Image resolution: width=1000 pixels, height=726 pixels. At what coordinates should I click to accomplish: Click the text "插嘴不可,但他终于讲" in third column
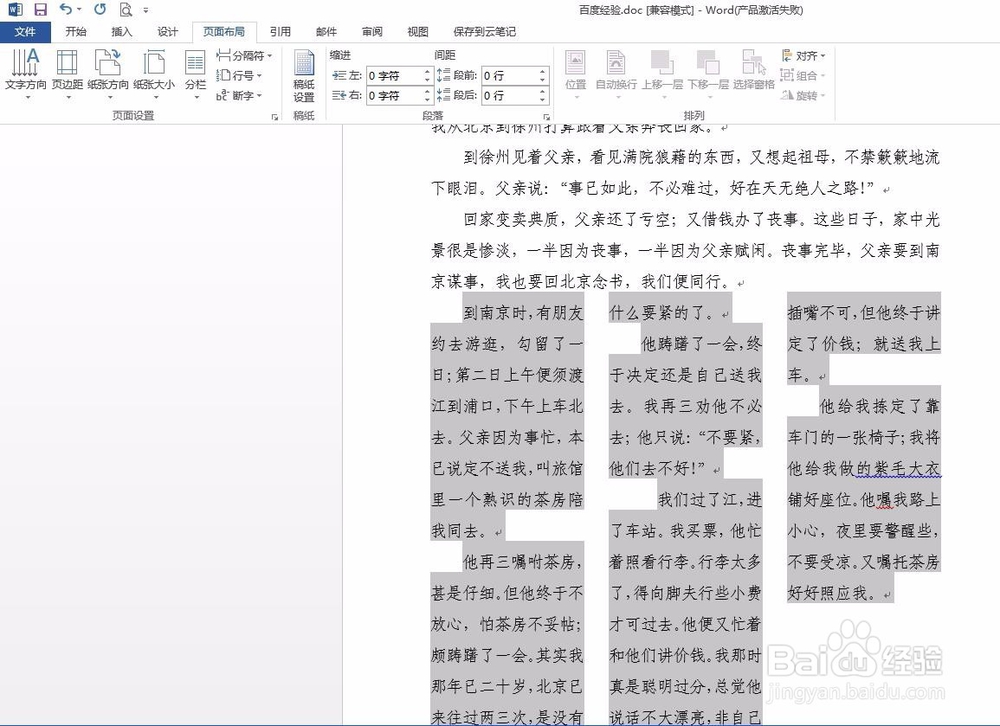tap(864, 313)
